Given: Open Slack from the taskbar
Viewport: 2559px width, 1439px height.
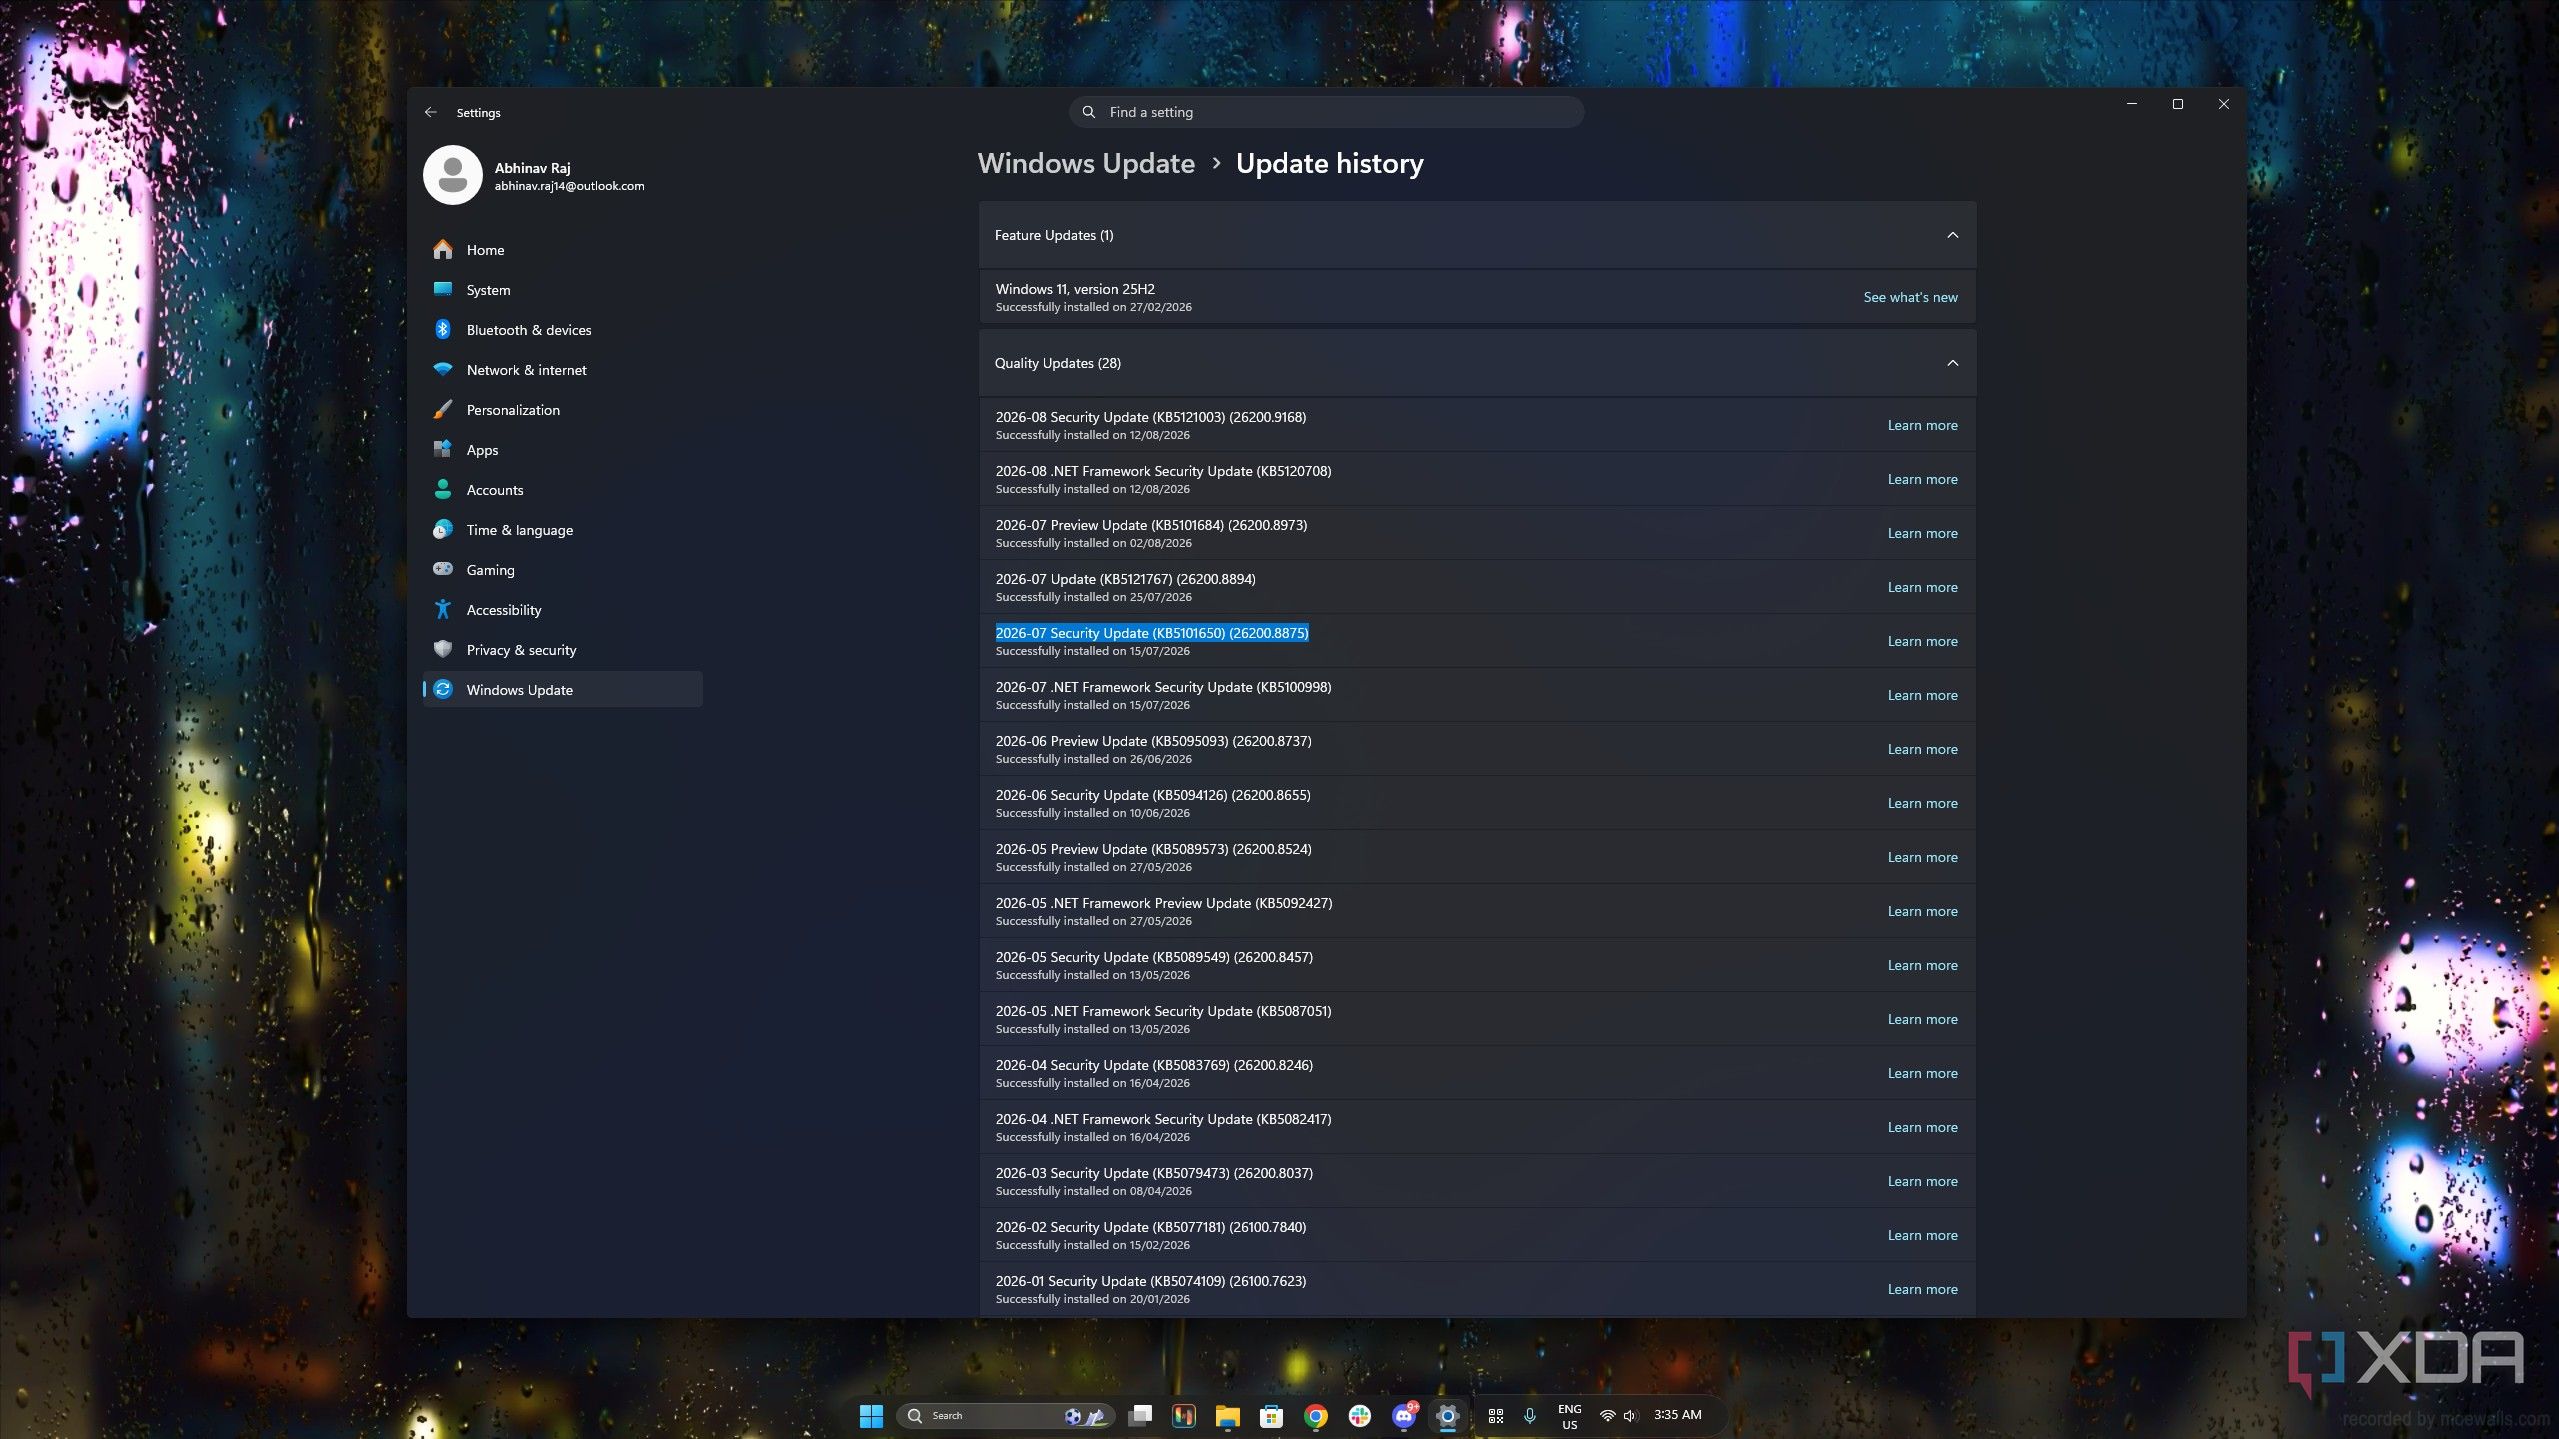Looking at the screenshot, I should click(1359, 1415).
